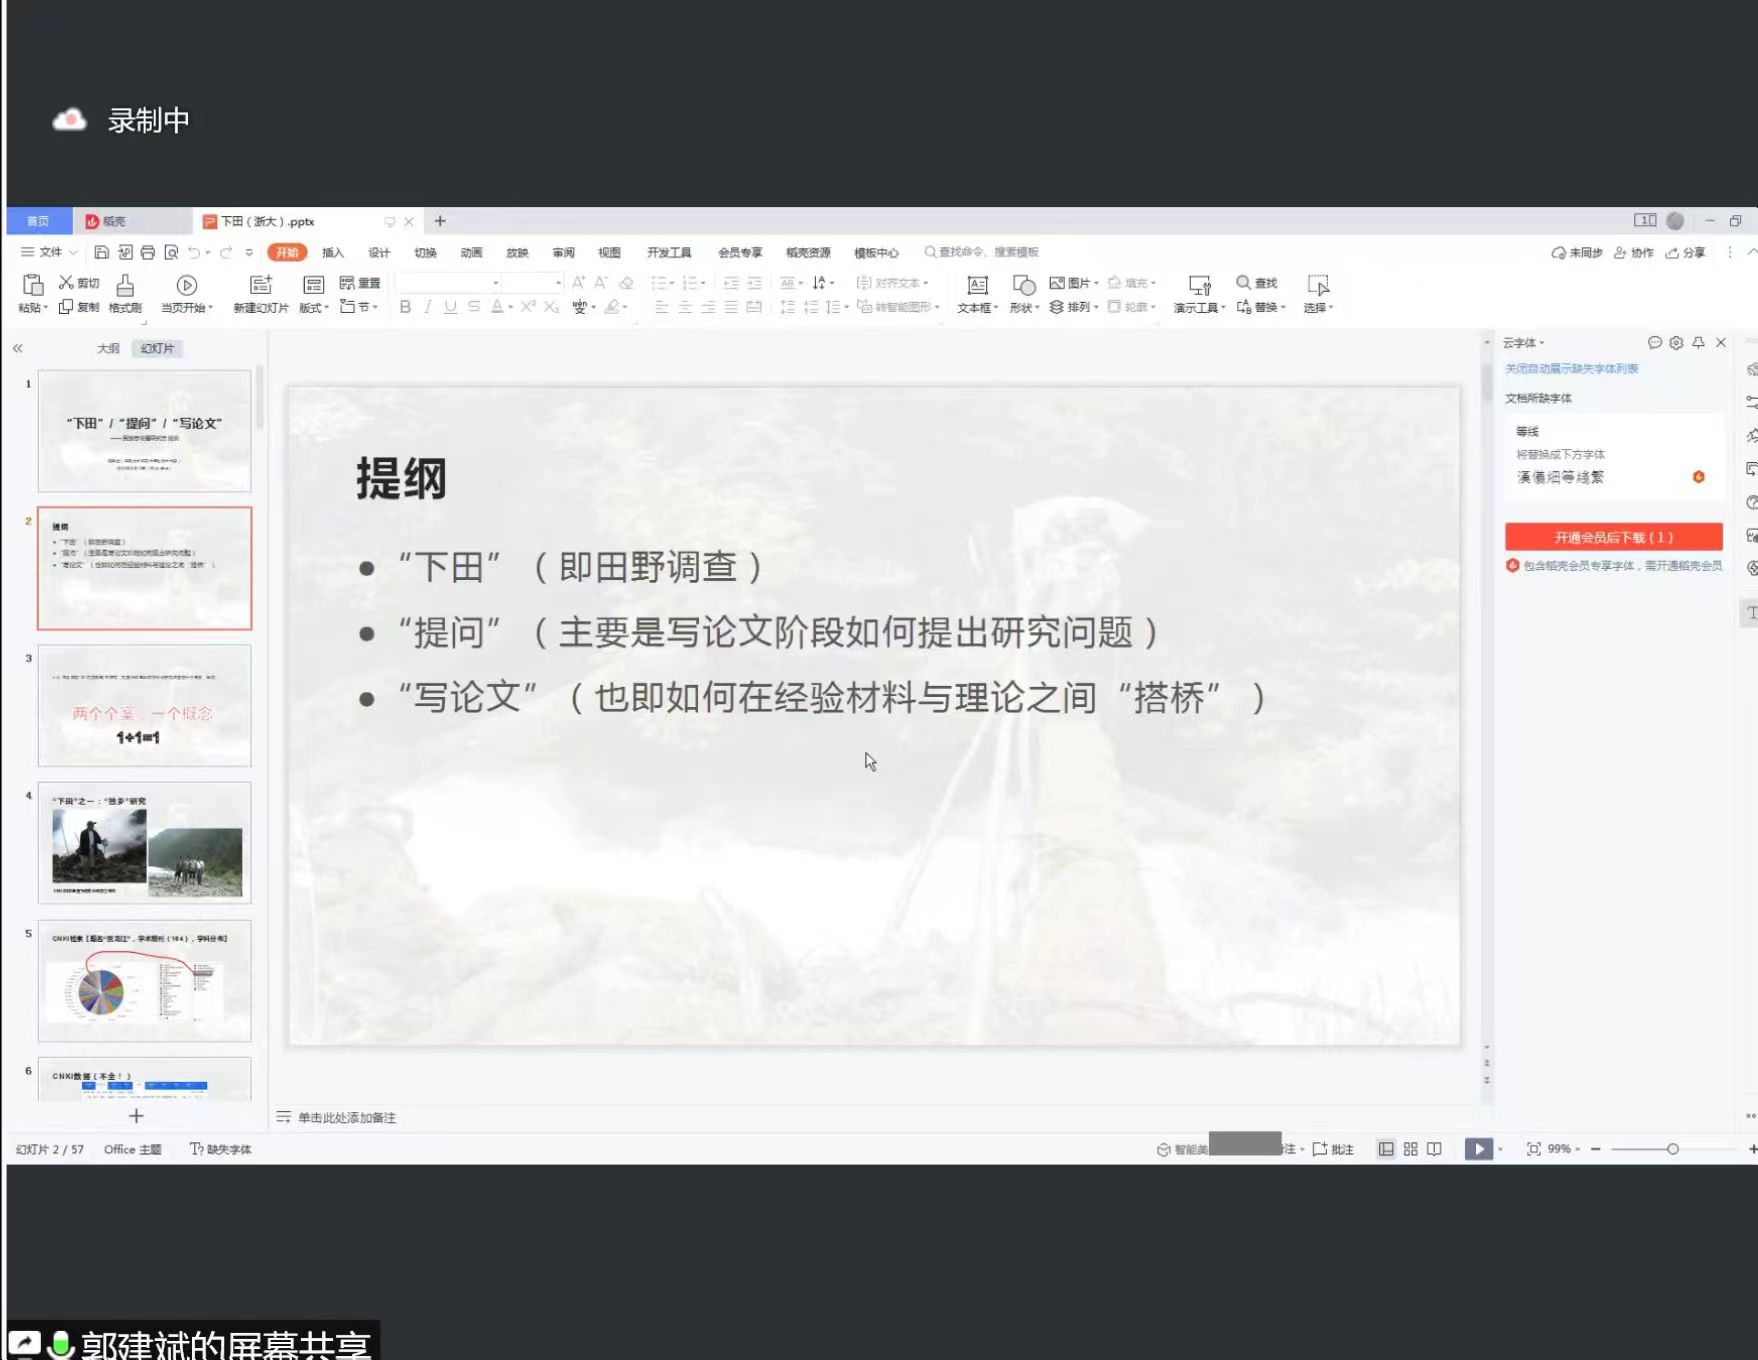Click the red 开通会员后下载 button

click(x=1613, y=537)
